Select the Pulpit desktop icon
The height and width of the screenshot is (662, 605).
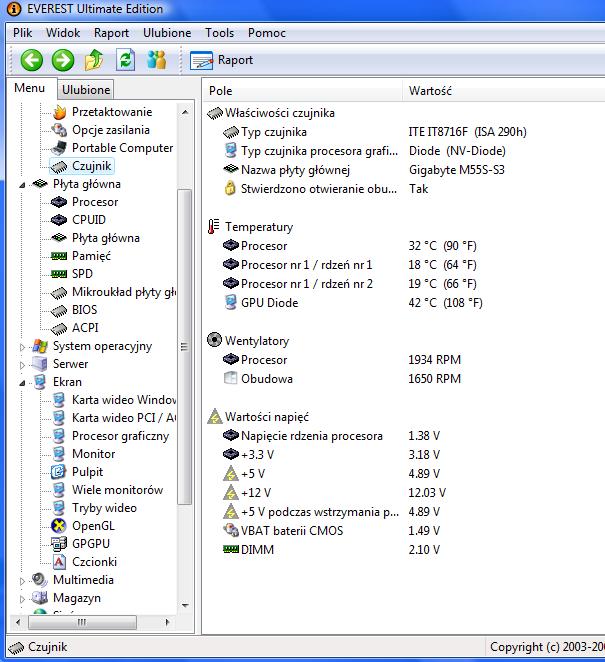58,472
